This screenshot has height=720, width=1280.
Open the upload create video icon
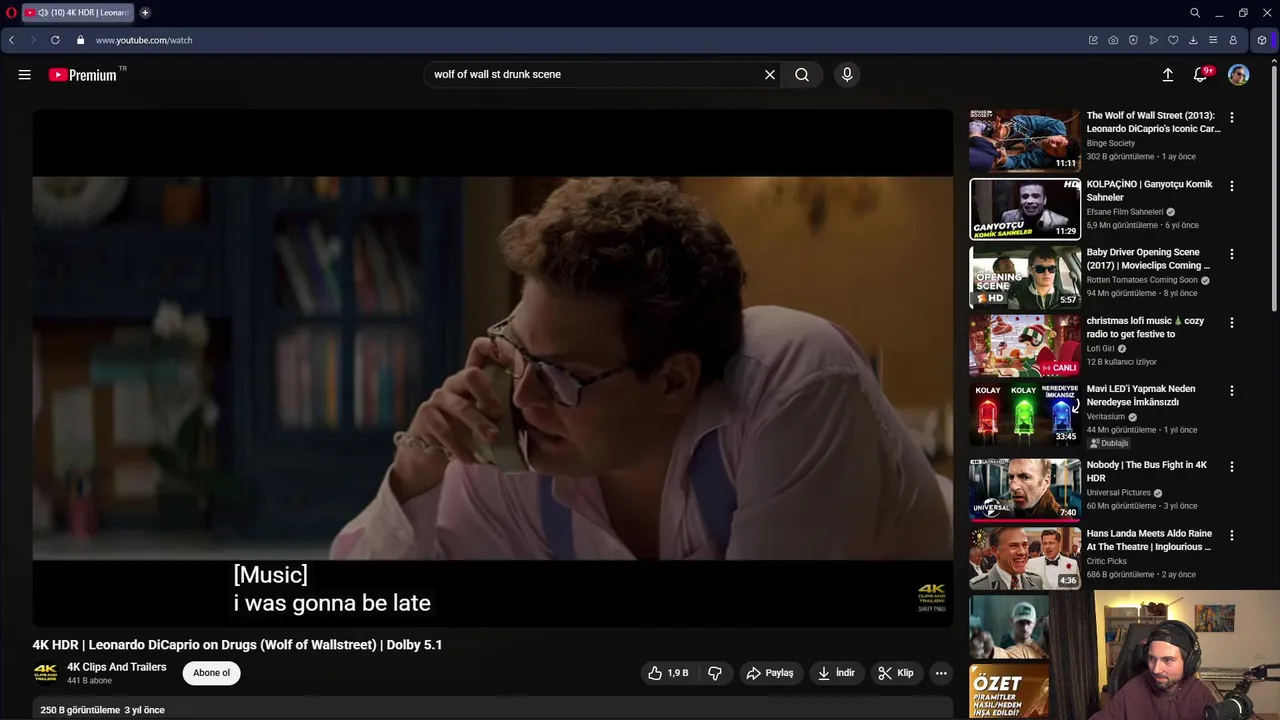pyautogui.click(x=1167, y=75)
